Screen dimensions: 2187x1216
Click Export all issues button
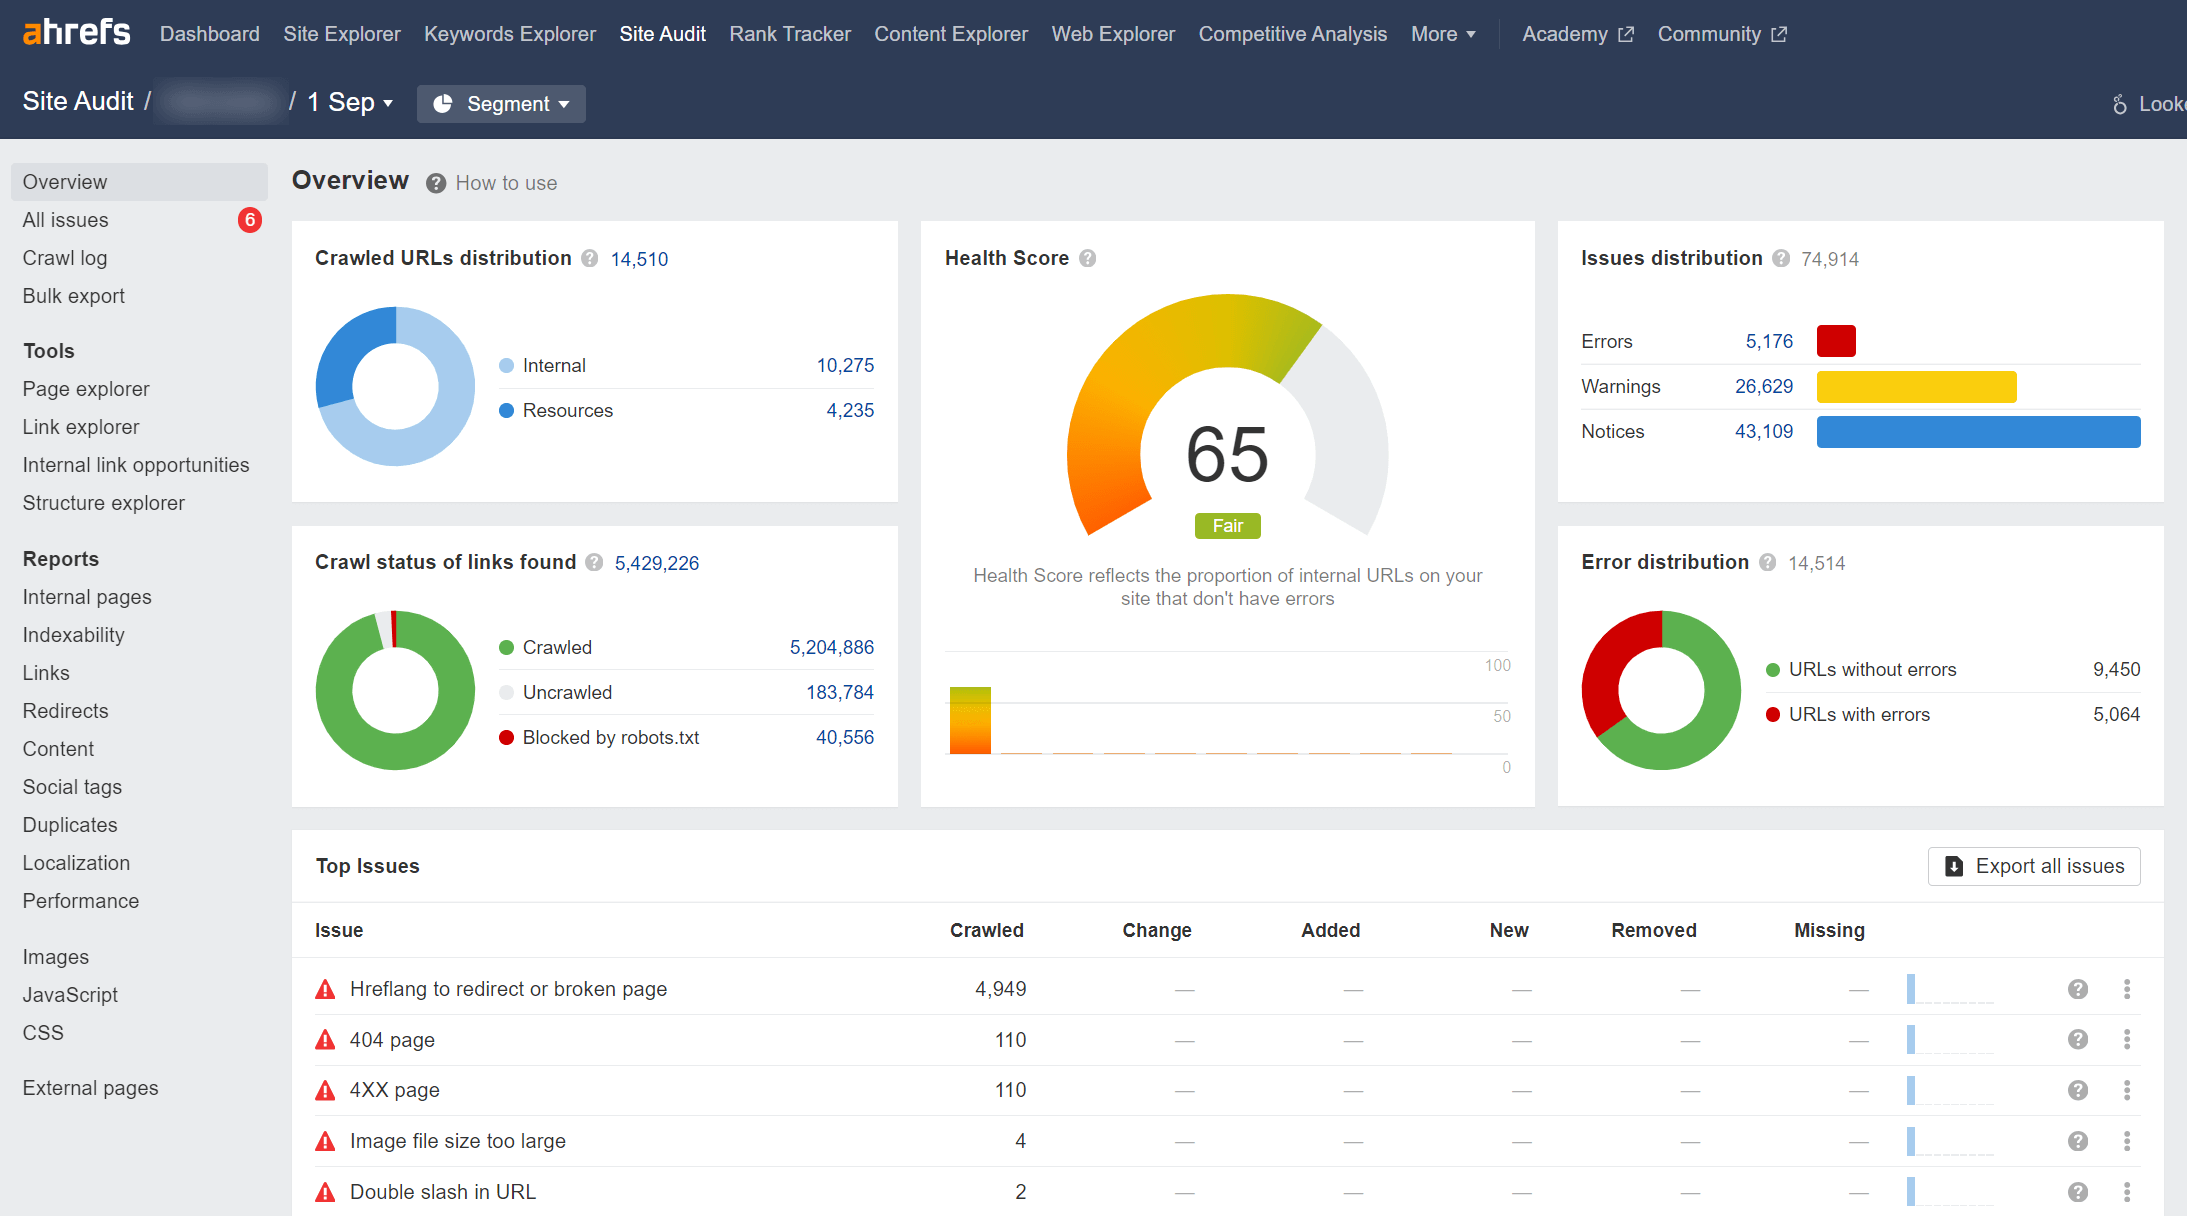(2034, 866)
